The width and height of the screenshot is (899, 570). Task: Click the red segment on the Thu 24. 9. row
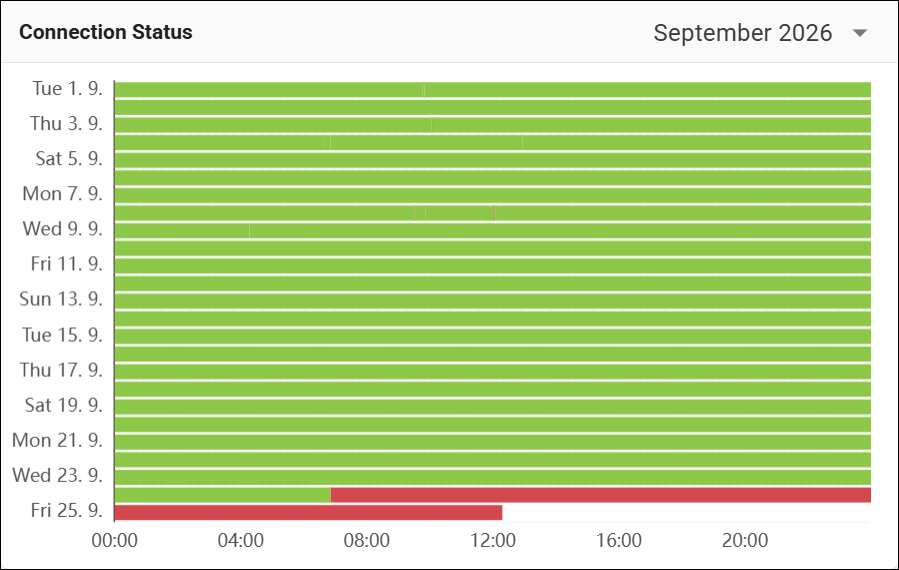601,495
